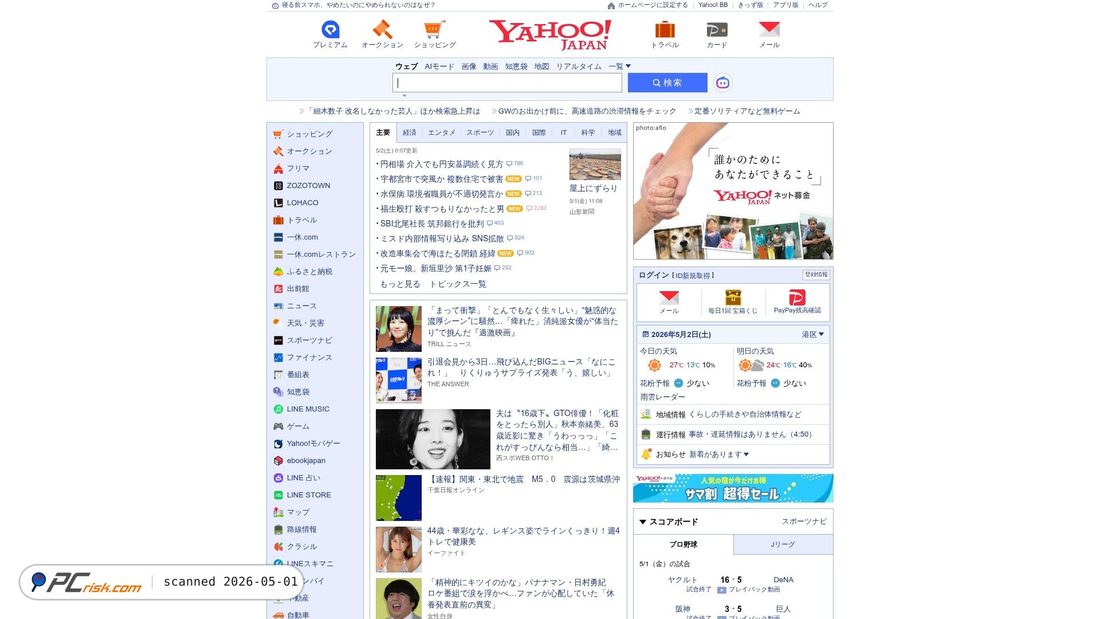1100x619 pixels.
Task: Choose 画像 search mode
Action: coord(469,66)
